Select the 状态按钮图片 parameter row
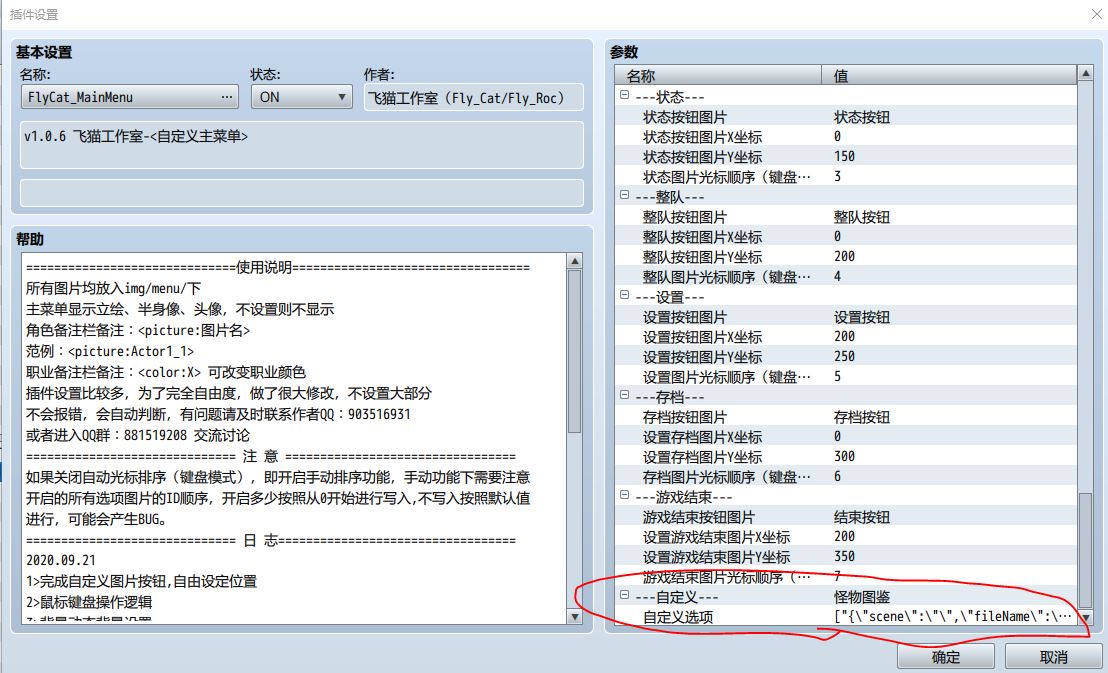This screenshot has height=673, width=1108. point(846,117)
